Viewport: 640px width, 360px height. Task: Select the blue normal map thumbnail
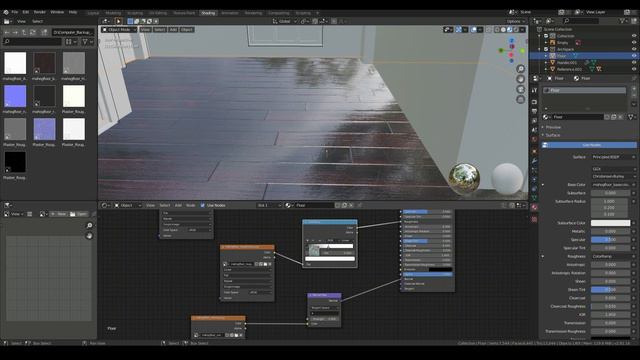click(x=15, y=96)
